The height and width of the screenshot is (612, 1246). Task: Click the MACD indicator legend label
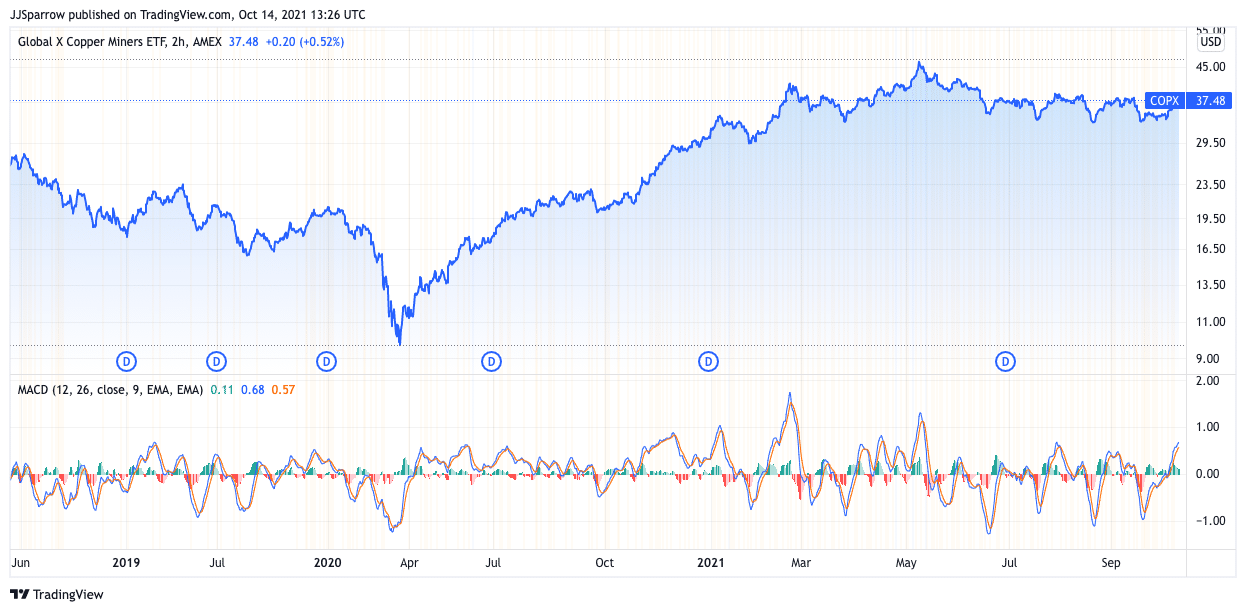click(x=111, y=389)
